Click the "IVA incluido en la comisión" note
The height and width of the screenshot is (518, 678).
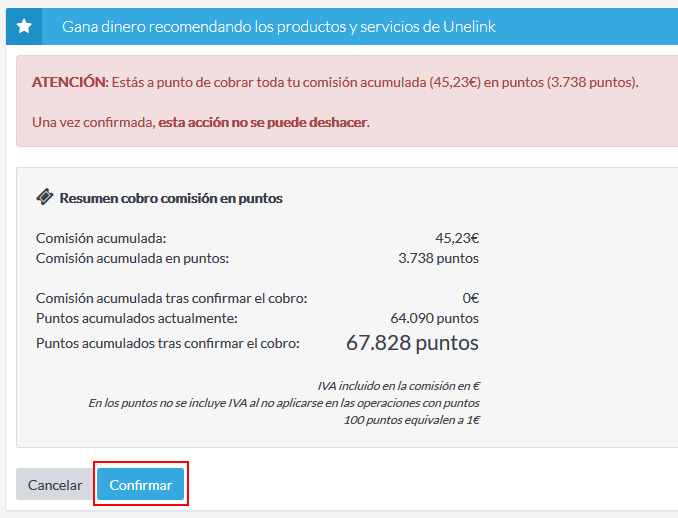[x=398, y=385]
